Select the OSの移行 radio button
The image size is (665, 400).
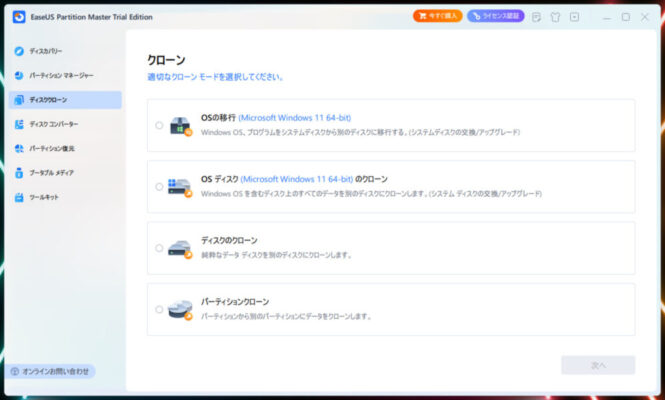[x=159, y=125]
